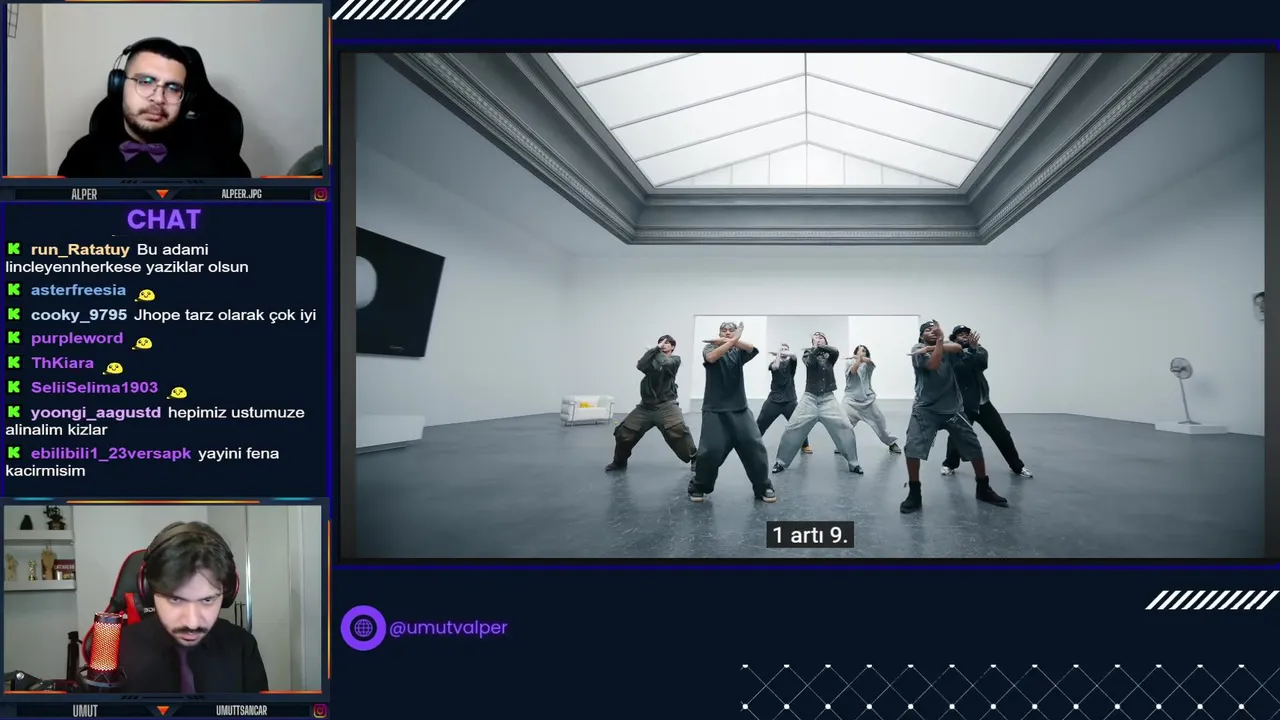Click the message 'Bu adami lincleyennherkese yaziklar olsun'
Image resolution: width=1280 pixels, height=720 pixels.
tap(127, 258)
